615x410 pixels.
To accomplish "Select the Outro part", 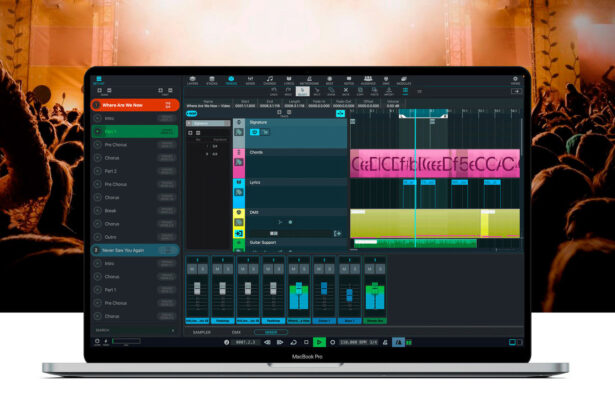I will pyautogui.click(x=135, y=237).
